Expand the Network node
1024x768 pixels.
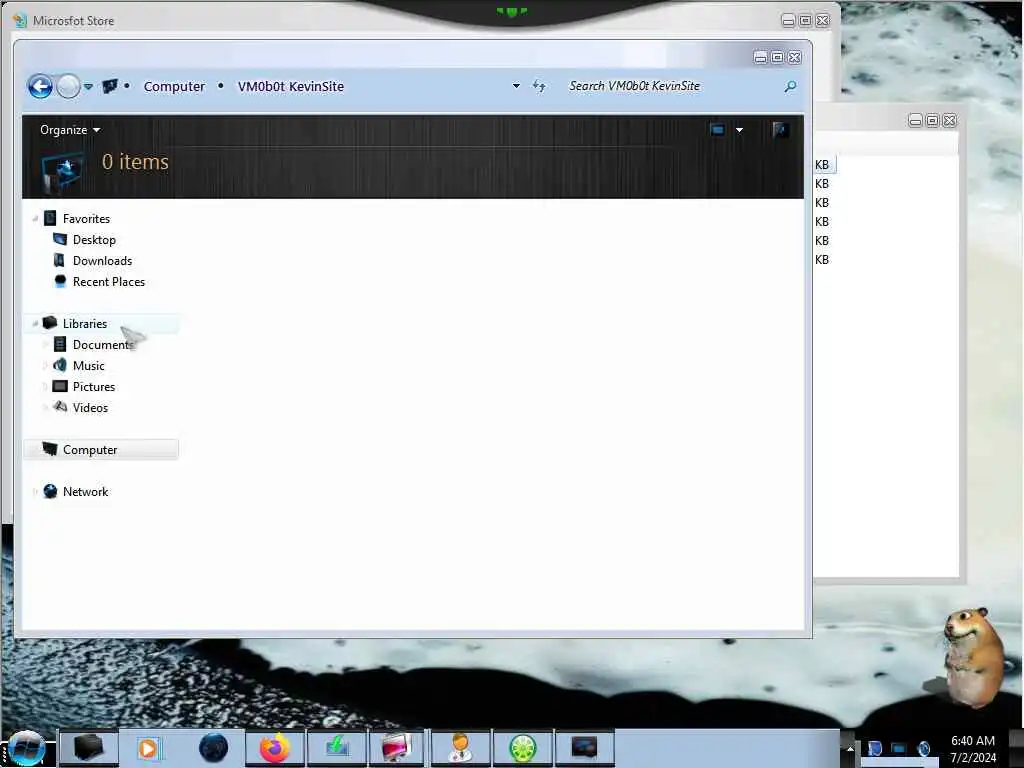pos(35,491)
